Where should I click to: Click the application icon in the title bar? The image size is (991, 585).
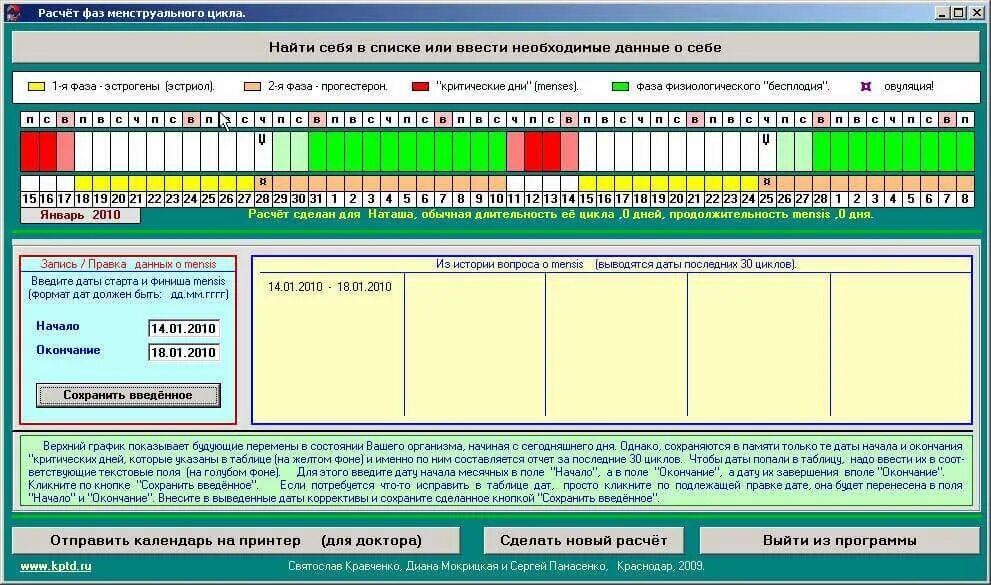[13, 13]
